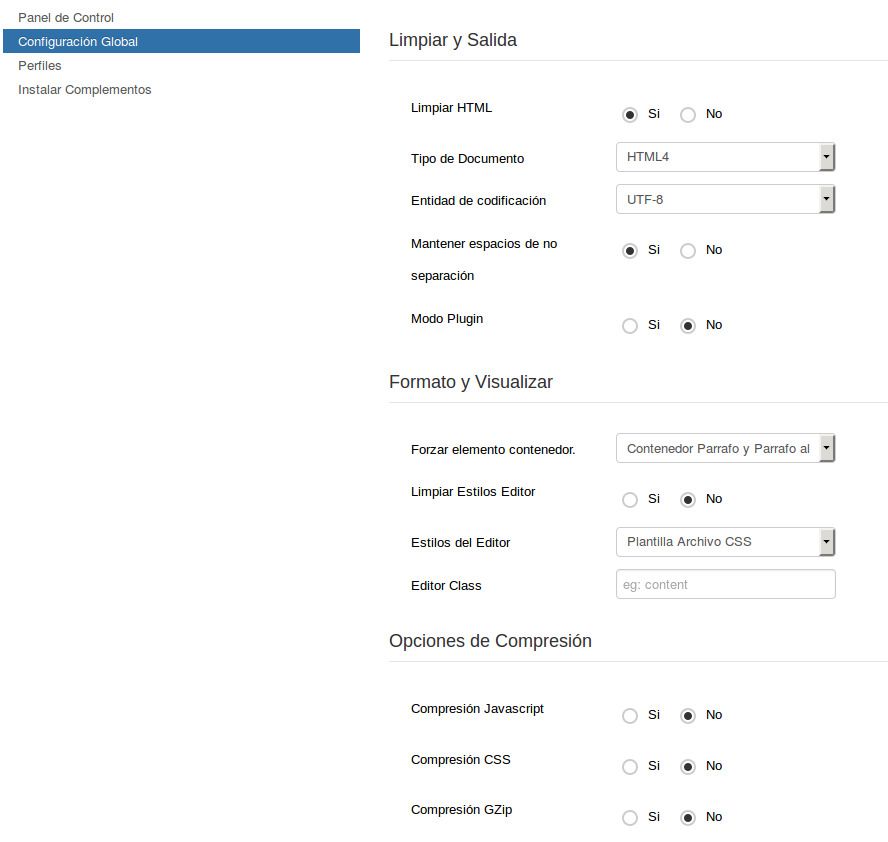The width and height of the screenshot is (888, 842).
Task: Select No for Modo Plugin
Action: 688,326
